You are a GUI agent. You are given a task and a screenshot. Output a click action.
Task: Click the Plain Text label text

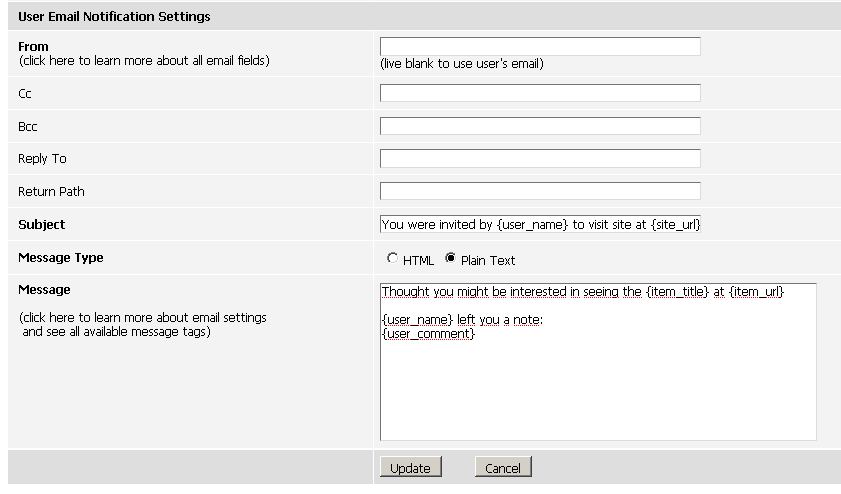488,261
